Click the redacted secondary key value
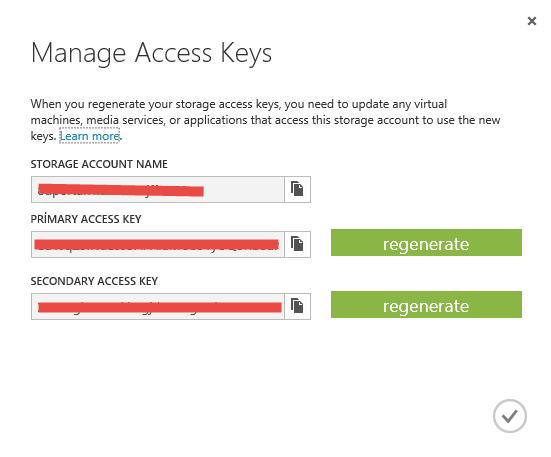 (160, 307)
